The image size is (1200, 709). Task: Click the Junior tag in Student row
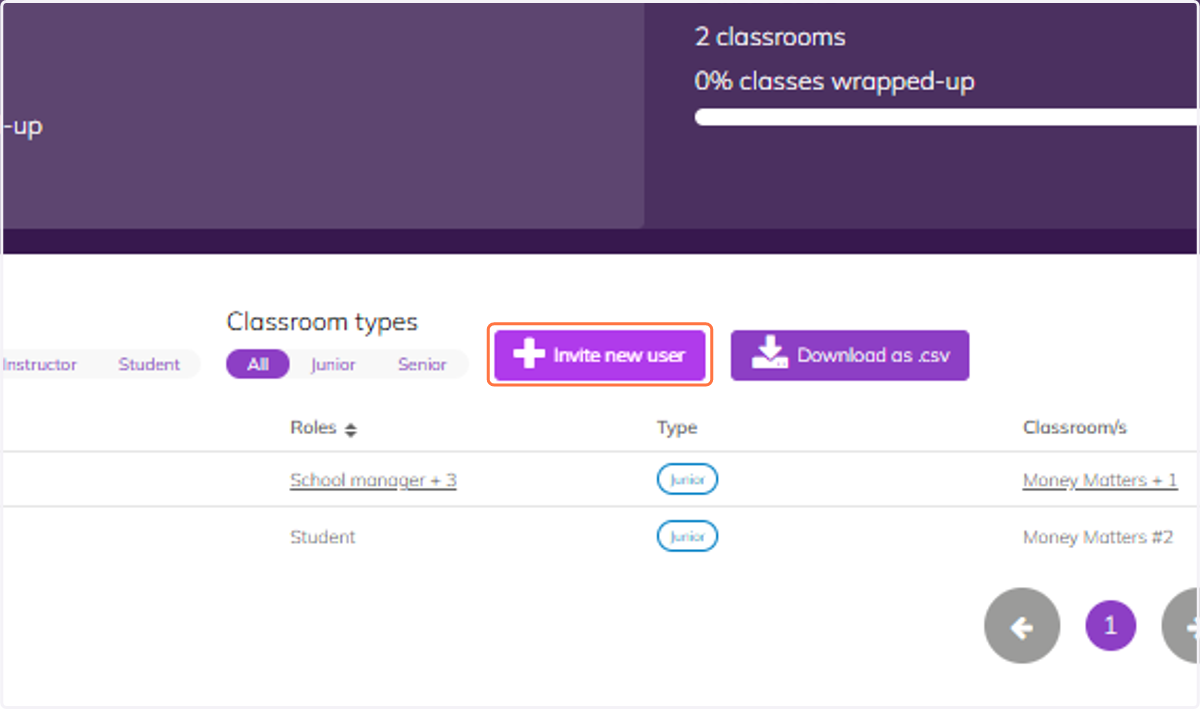(687, 537)
